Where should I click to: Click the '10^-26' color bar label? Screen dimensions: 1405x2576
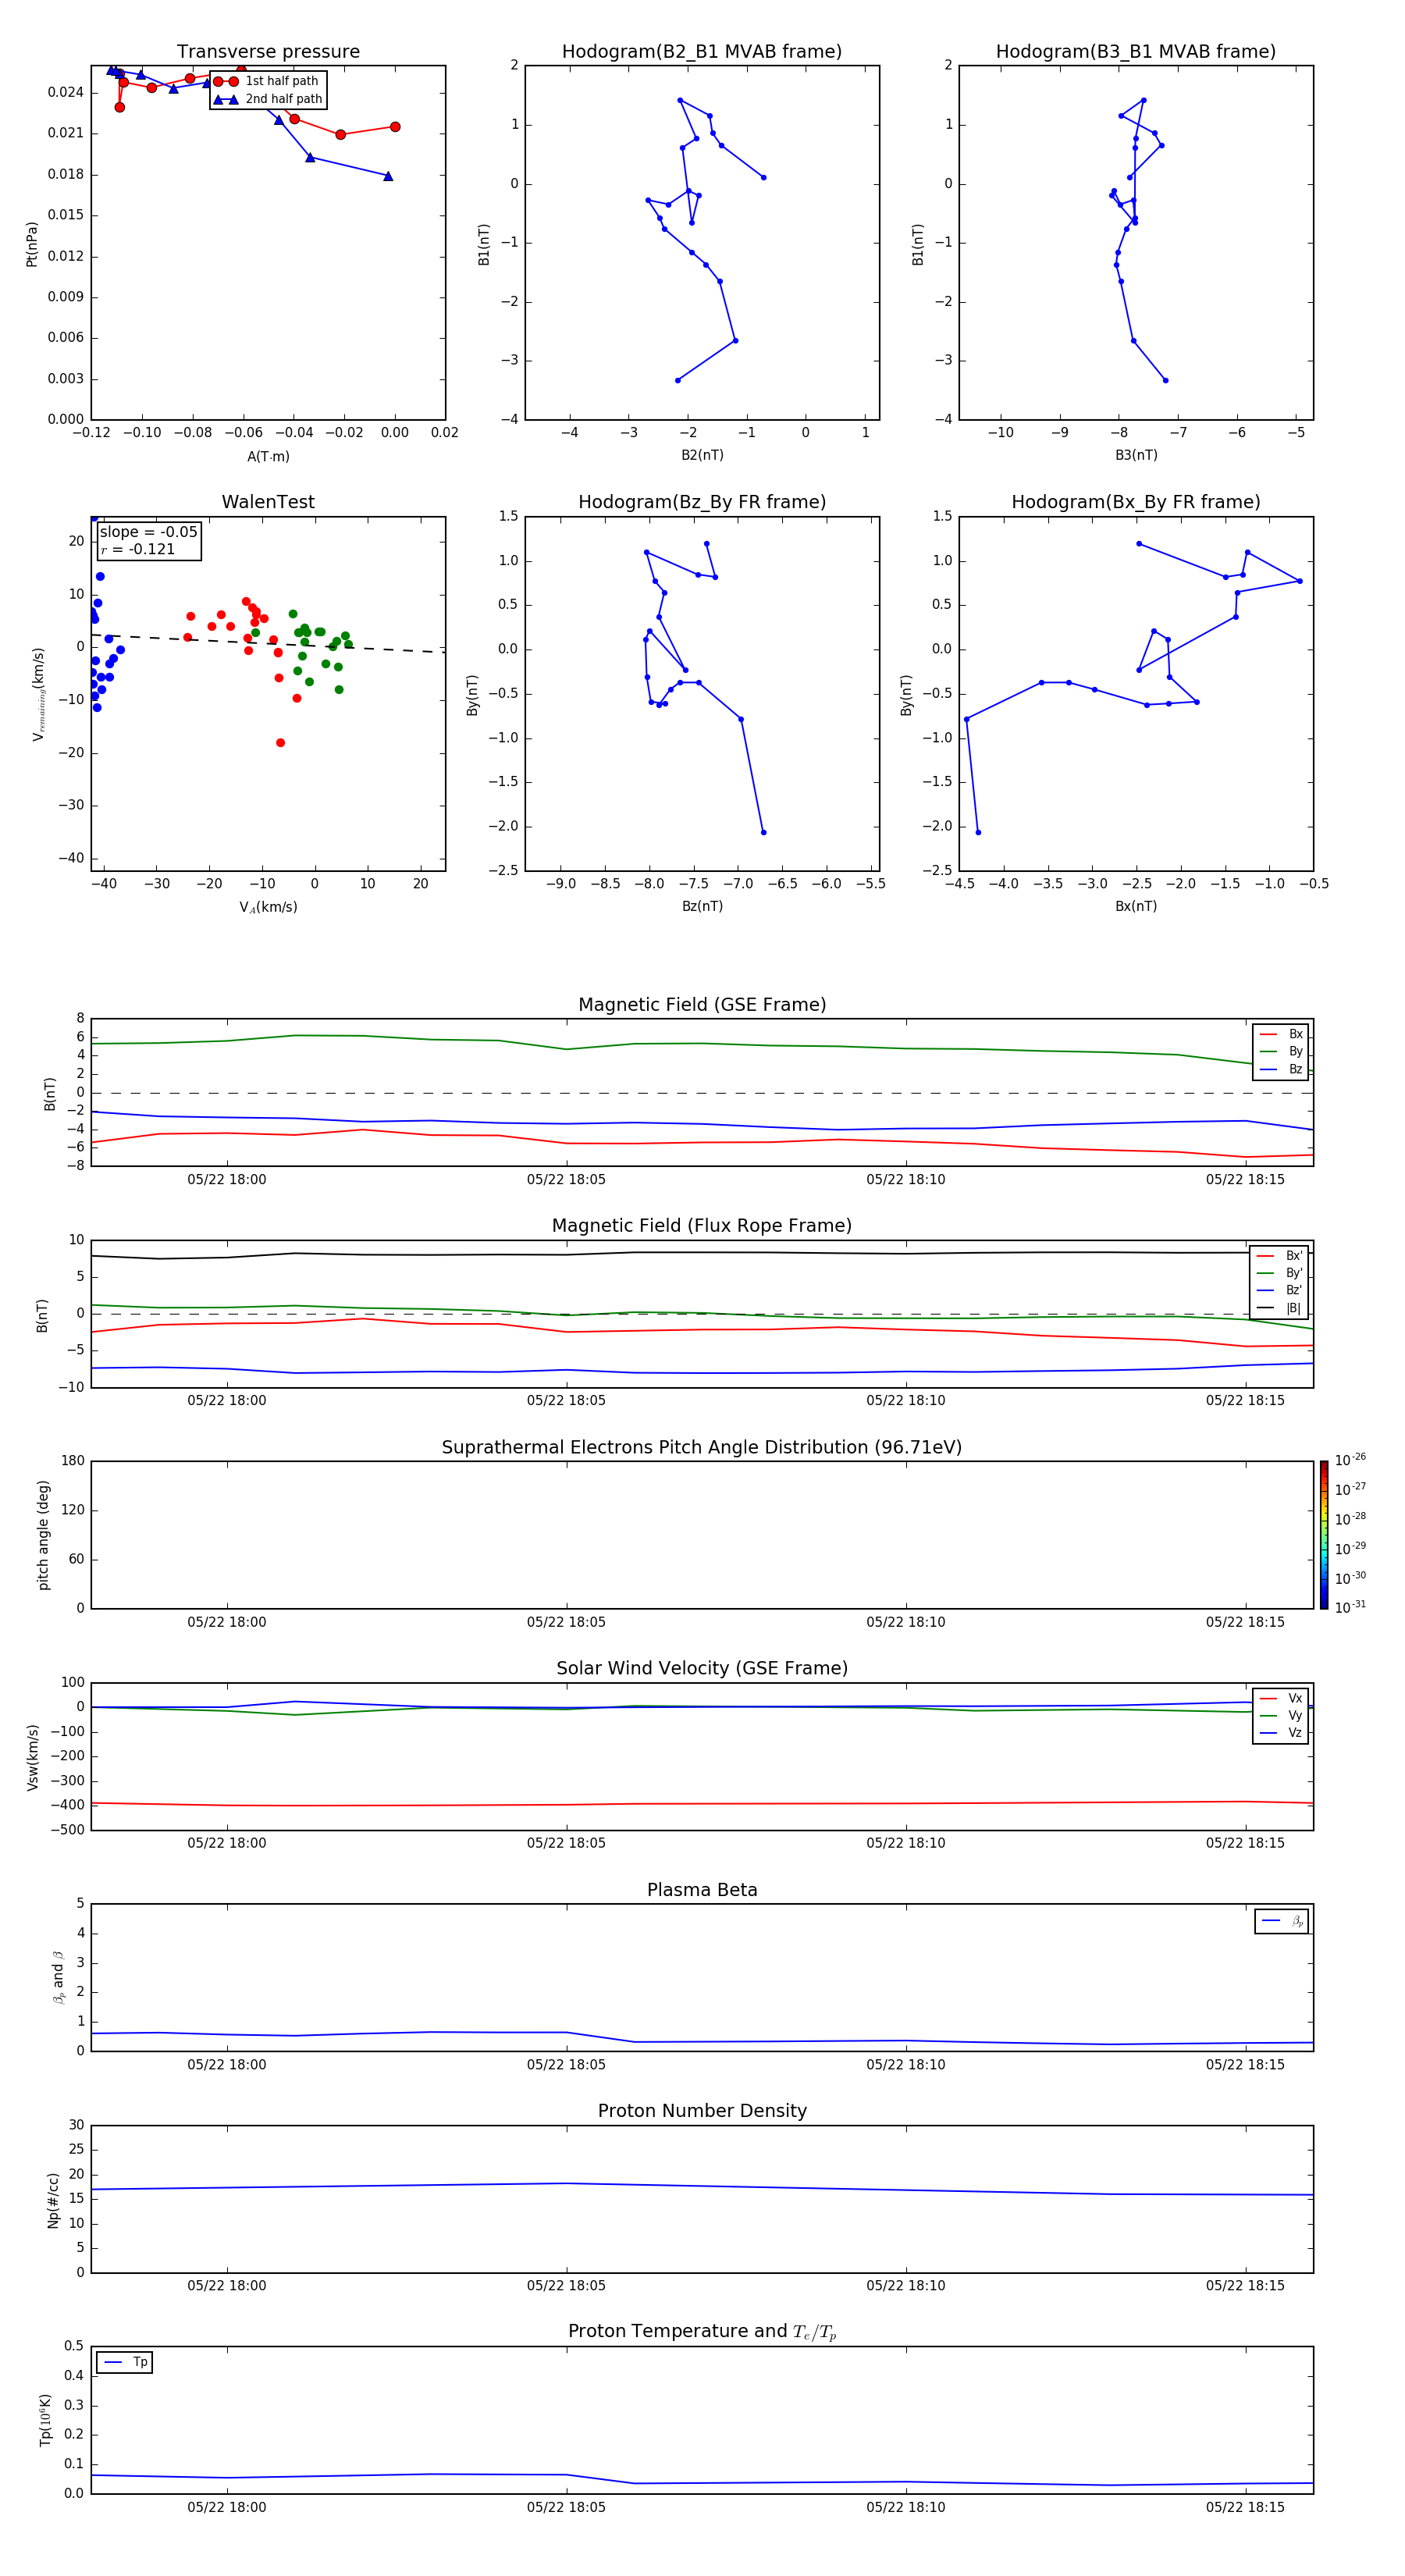[x=1350, y=1460]
